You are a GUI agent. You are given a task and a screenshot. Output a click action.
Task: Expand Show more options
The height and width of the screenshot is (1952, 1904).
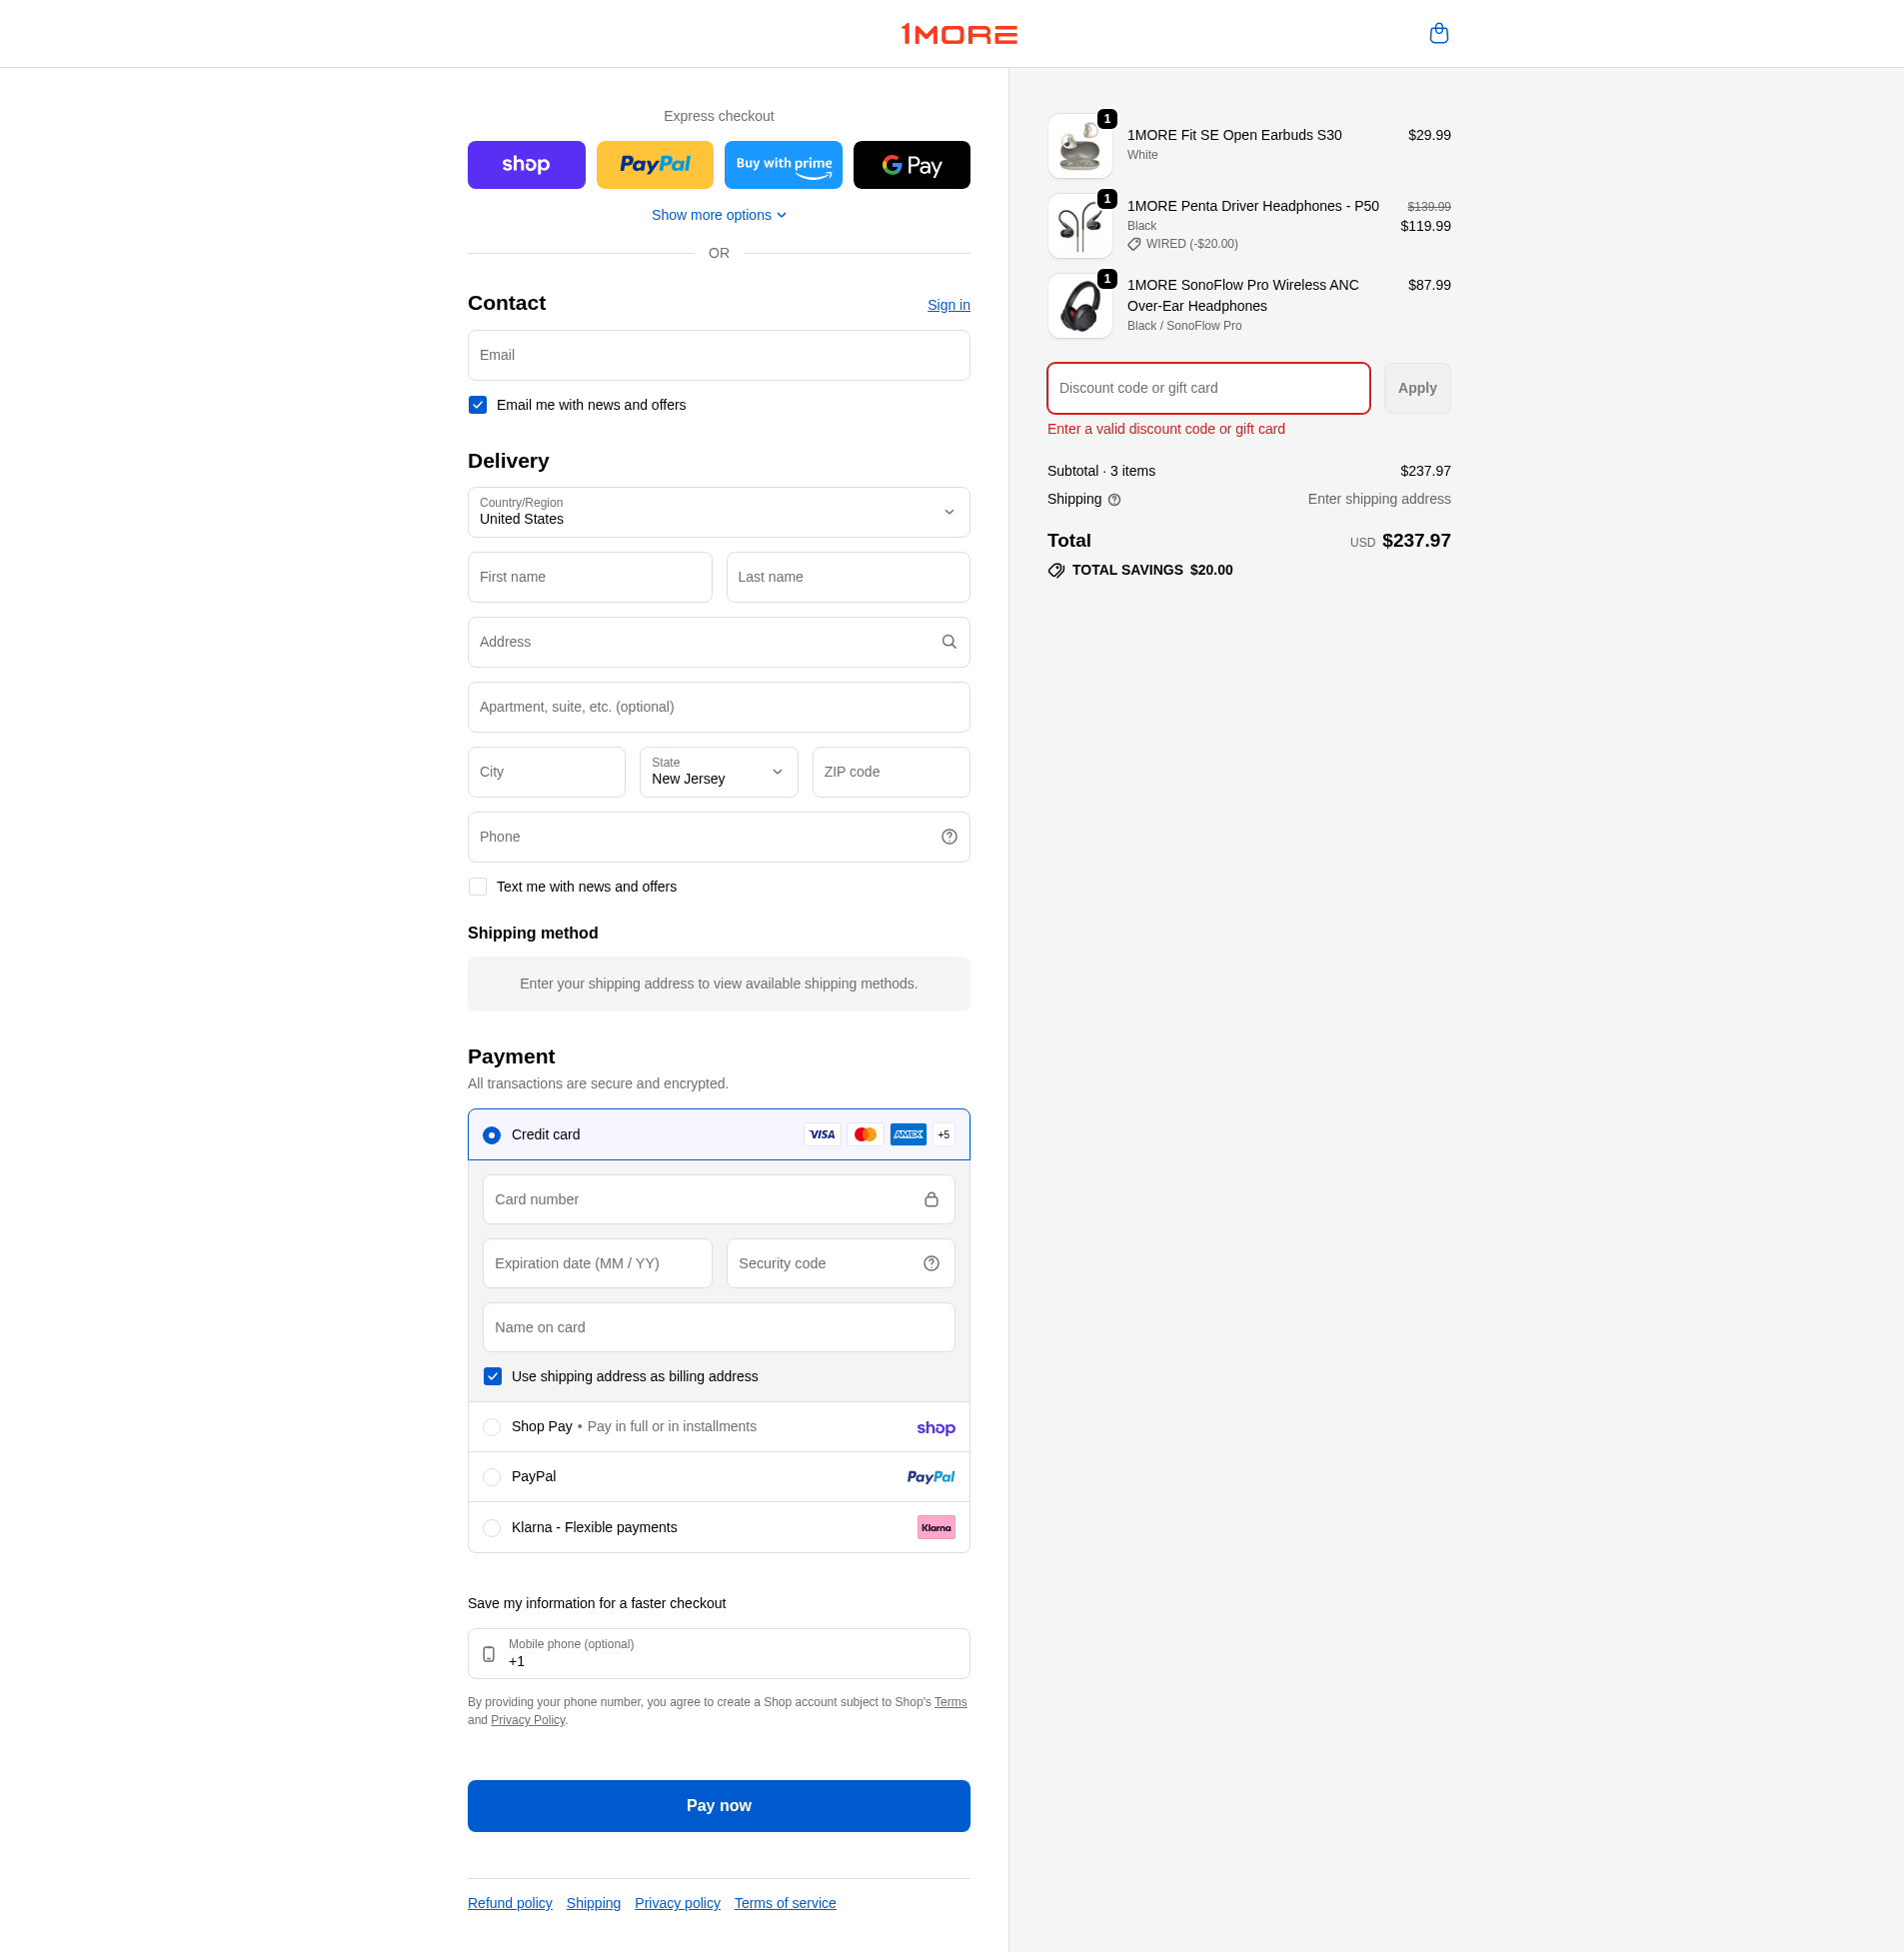(718, 214)
